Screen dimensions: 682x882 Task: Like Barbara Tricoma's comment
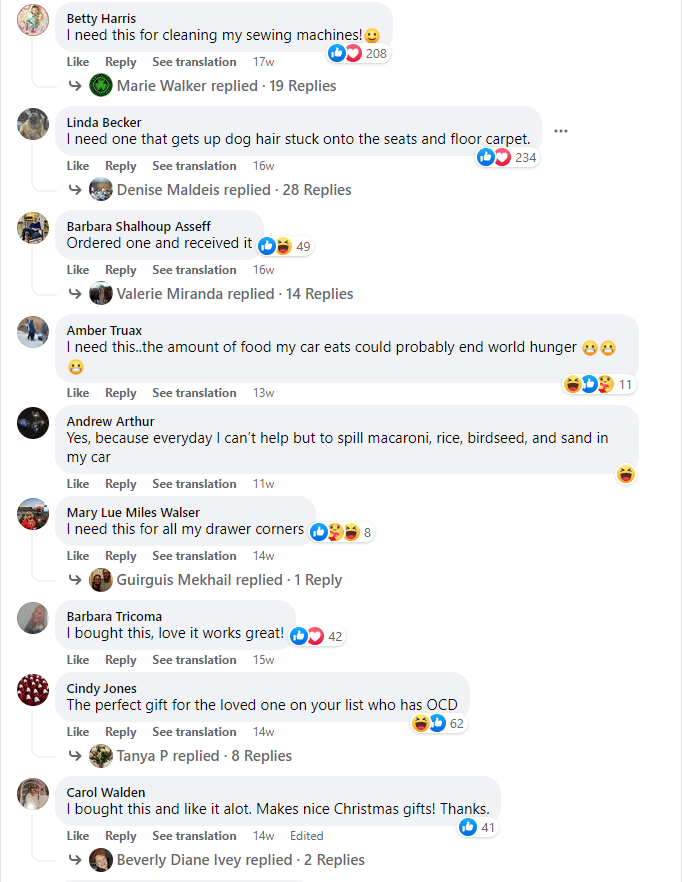(77, 660)
